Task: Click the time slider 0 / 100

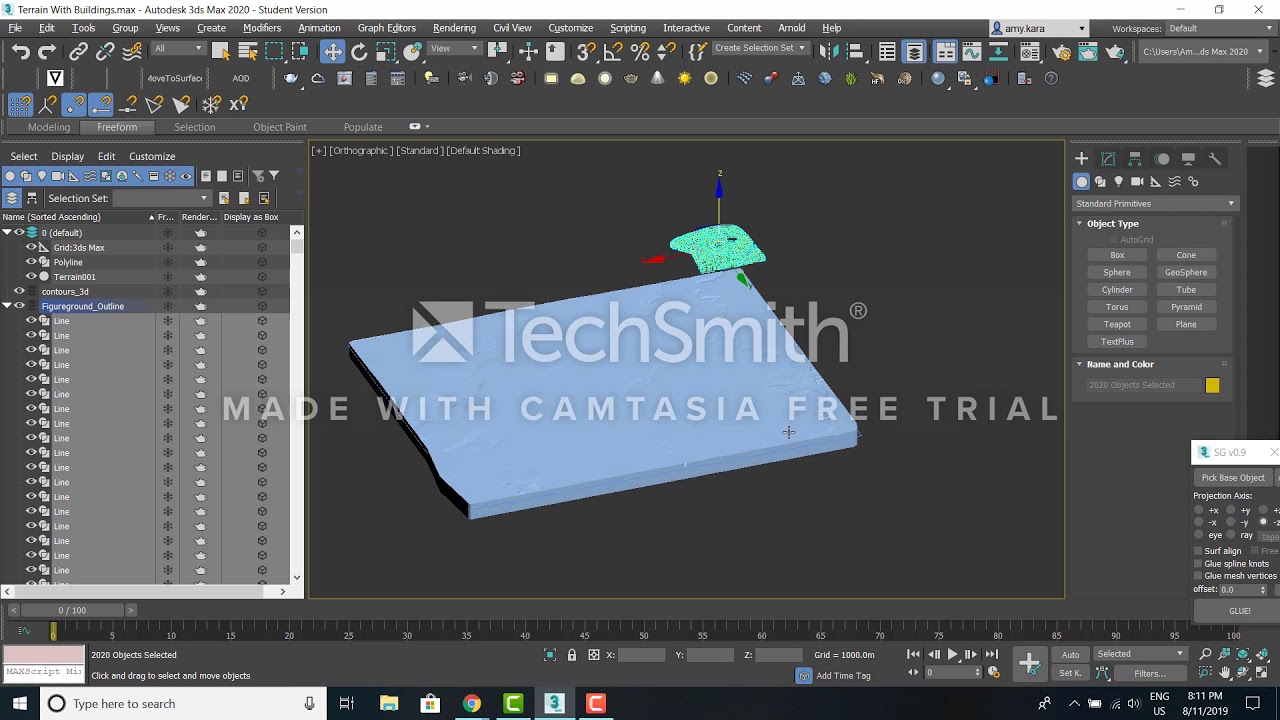Action: 72,610
